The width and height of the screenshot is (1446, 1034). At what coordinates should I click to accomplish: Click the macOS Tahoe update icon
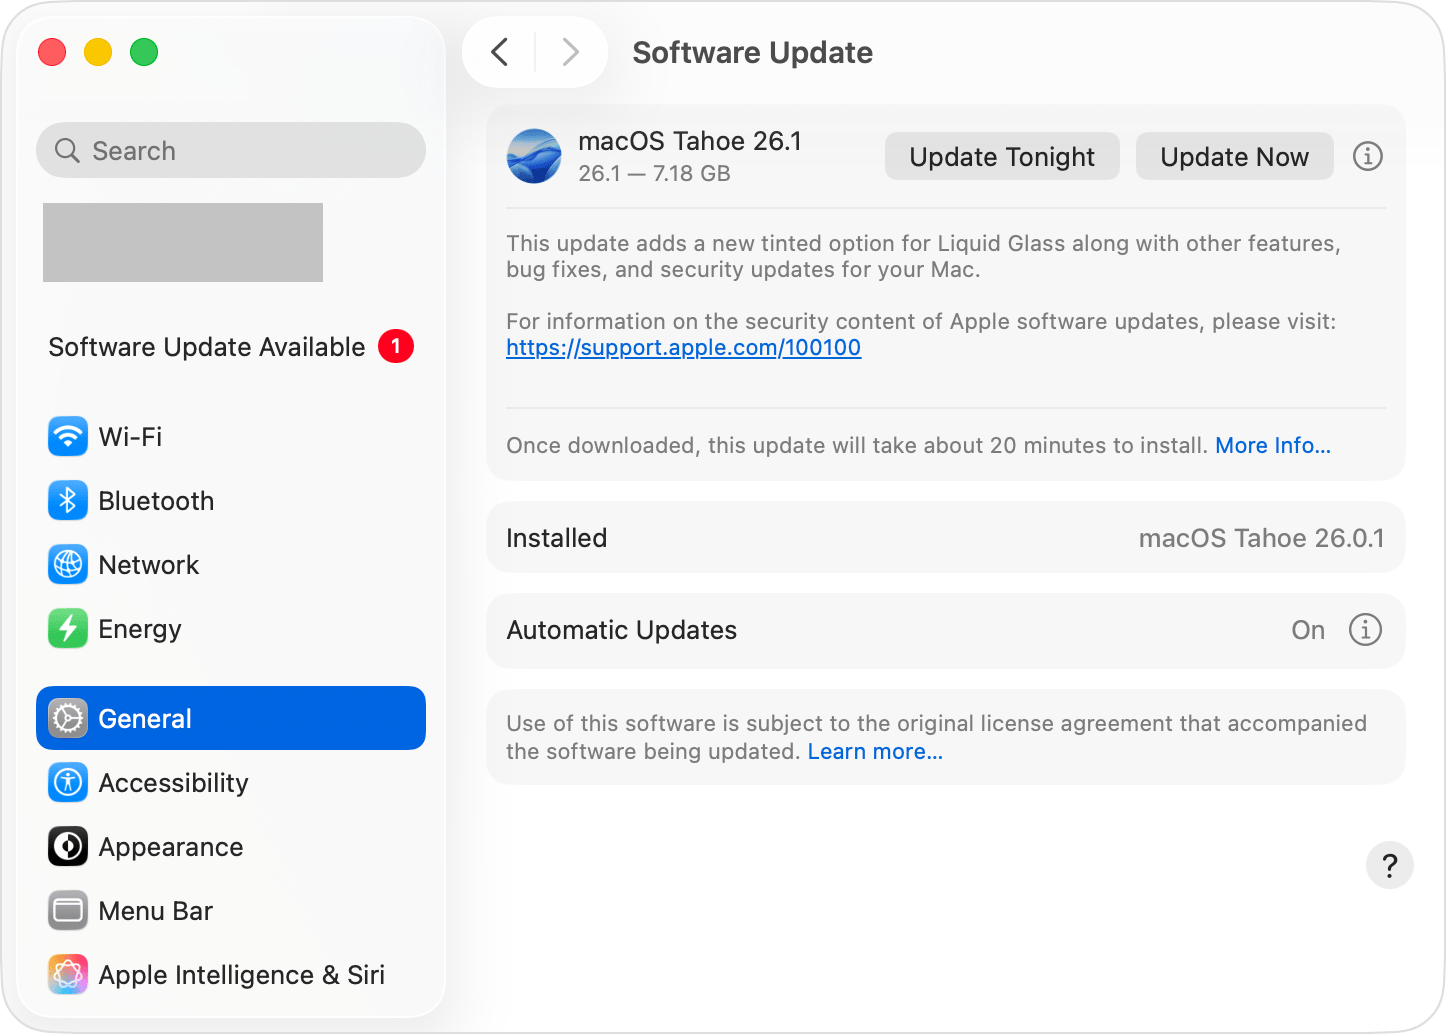534,156
